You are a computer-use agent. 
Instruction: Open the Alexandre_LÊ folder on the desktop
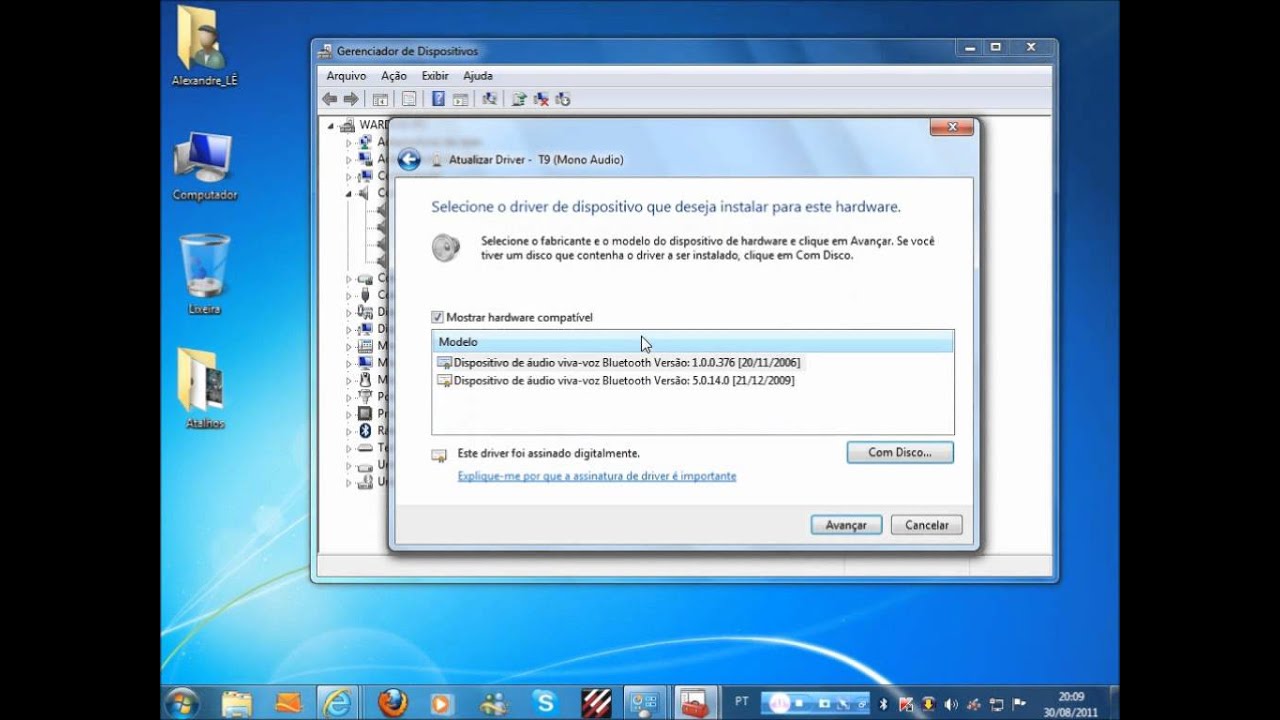pyautogui.click(x=205, y=46)
